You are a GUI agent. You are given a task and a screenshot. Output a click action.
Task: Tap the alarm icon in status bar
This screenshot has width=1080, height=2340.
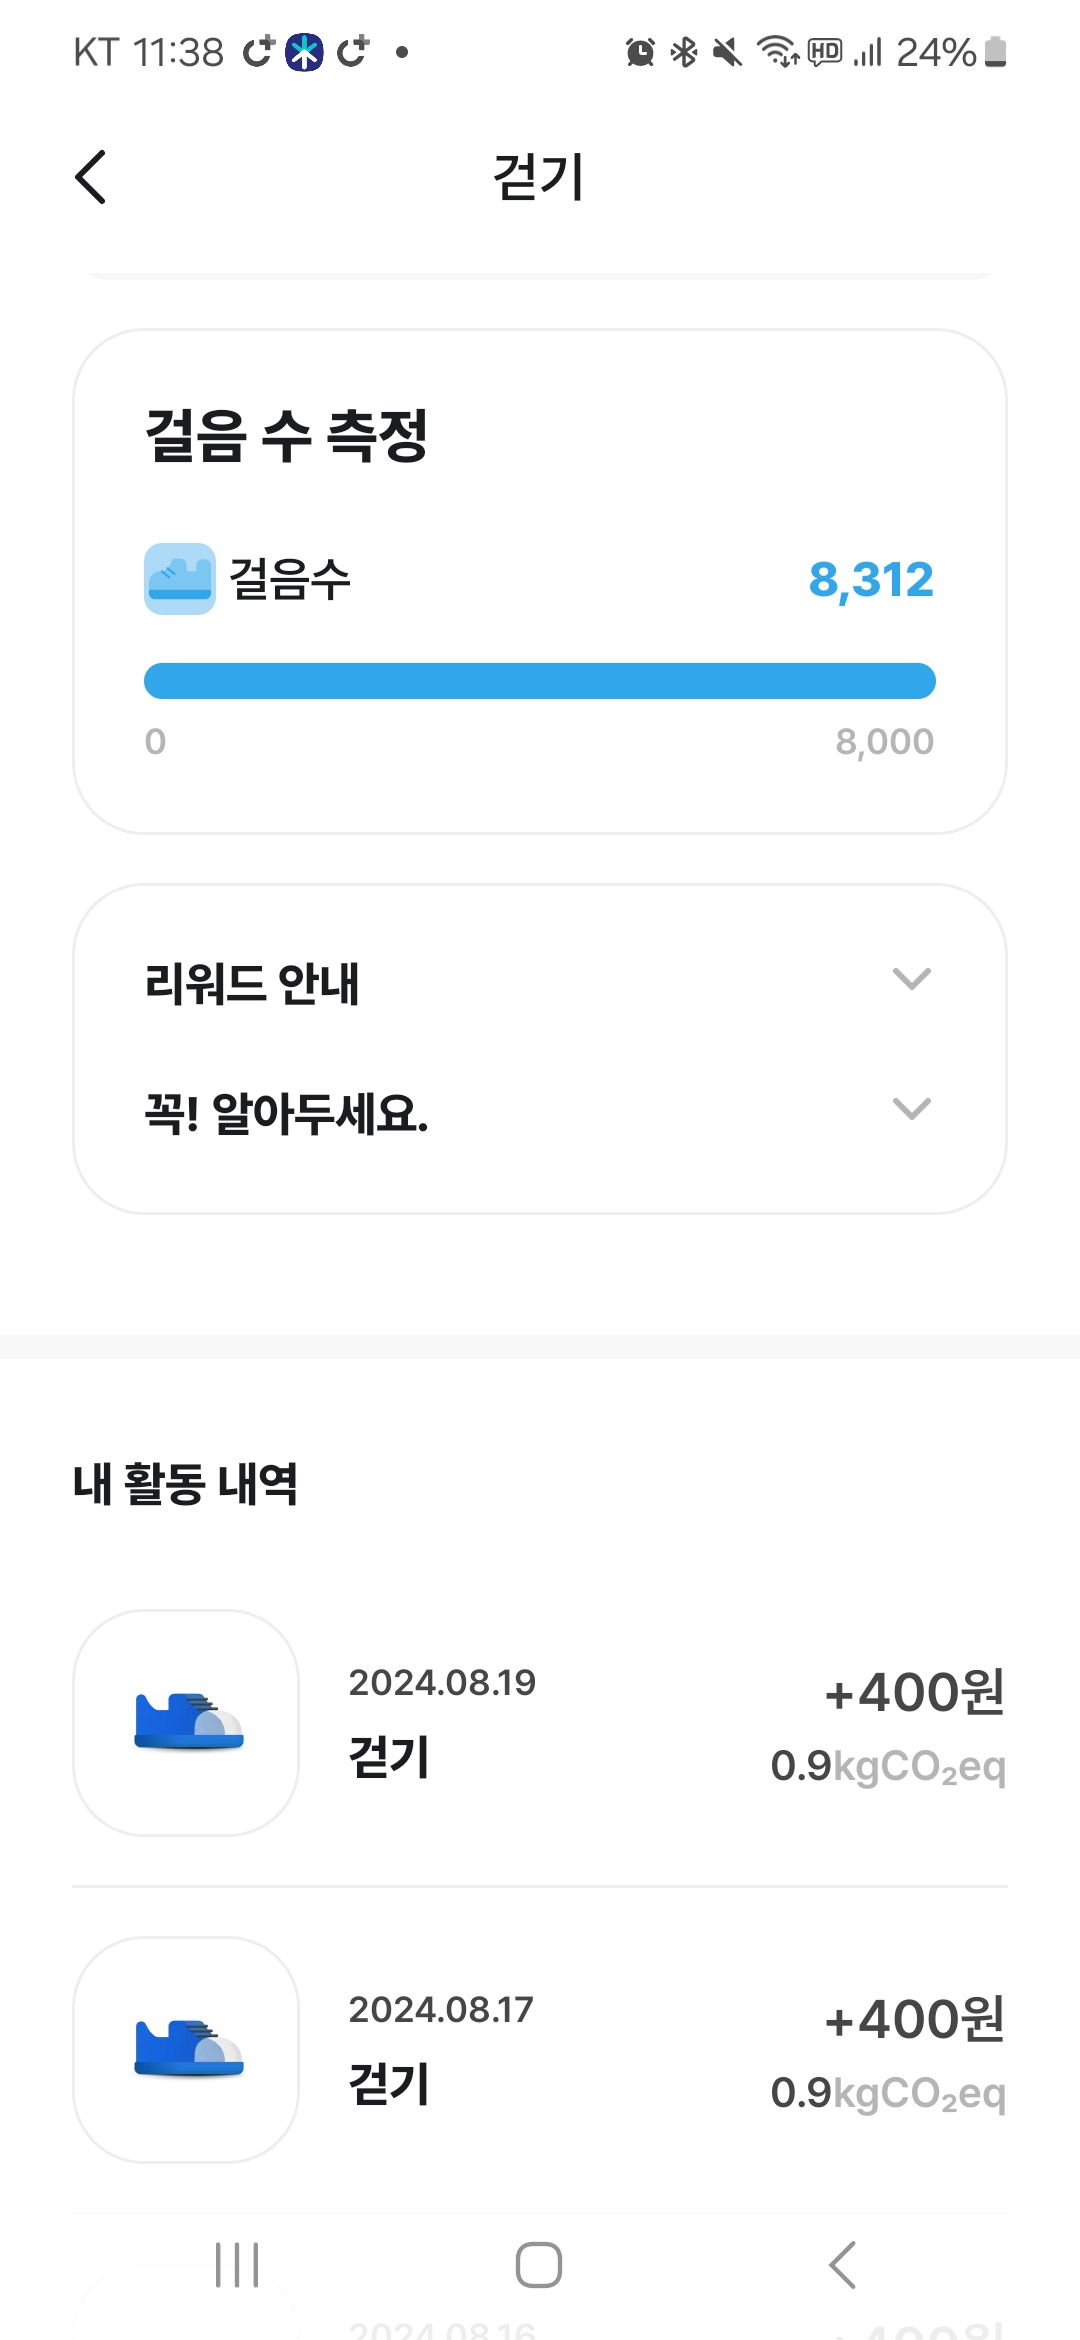pyautogui.click(x=640, y=52)
